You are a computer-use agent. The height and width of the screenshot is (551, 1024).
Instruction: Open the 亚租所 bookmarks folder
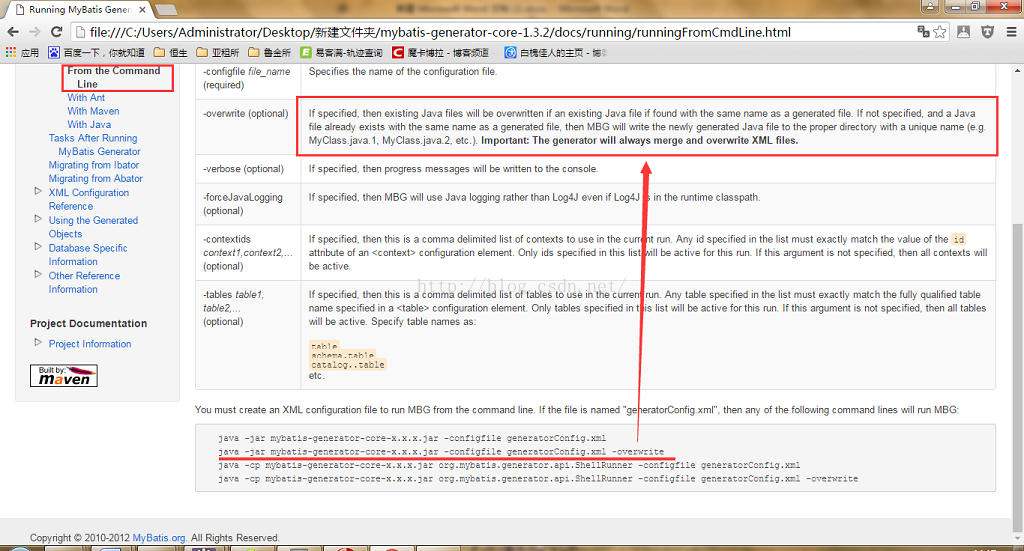coord(217,53)
